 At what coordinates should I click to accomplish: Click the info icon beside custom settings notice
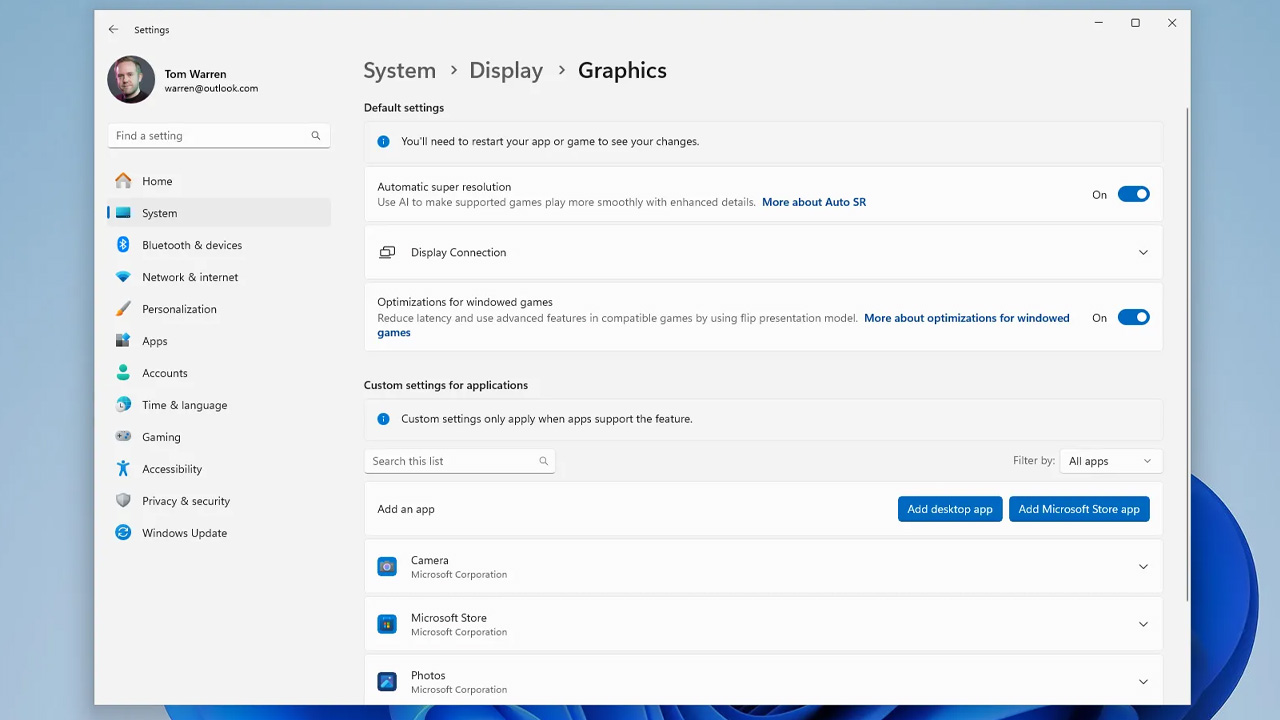383,419
